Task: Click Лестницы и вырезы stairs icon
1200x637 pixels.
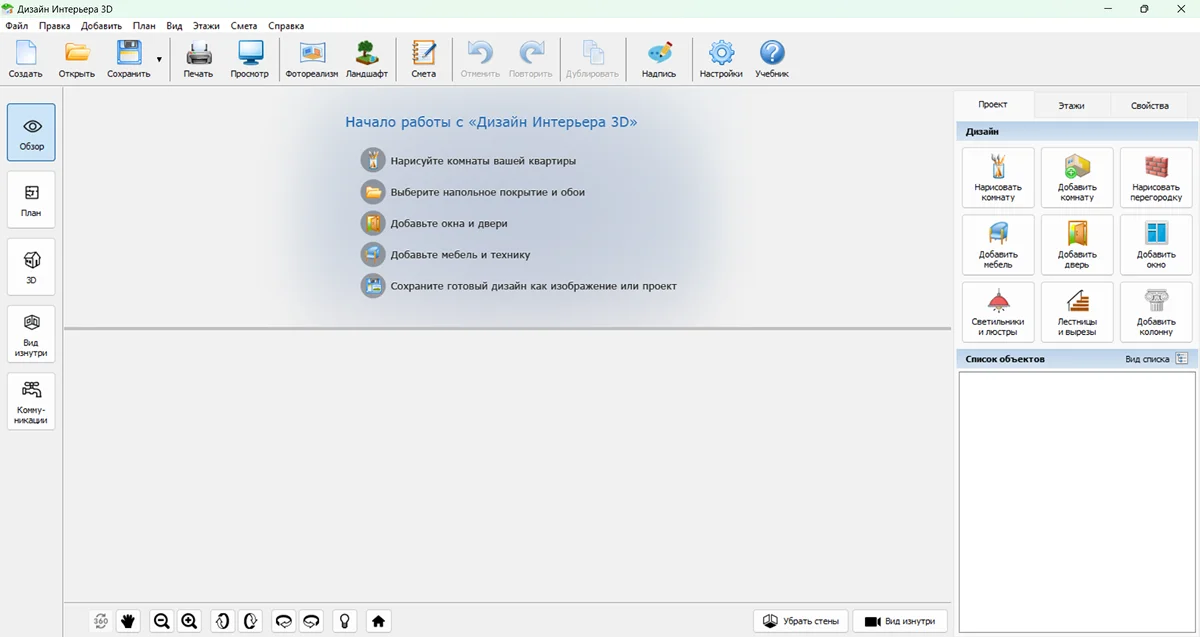Action: tap(1077, 312)
